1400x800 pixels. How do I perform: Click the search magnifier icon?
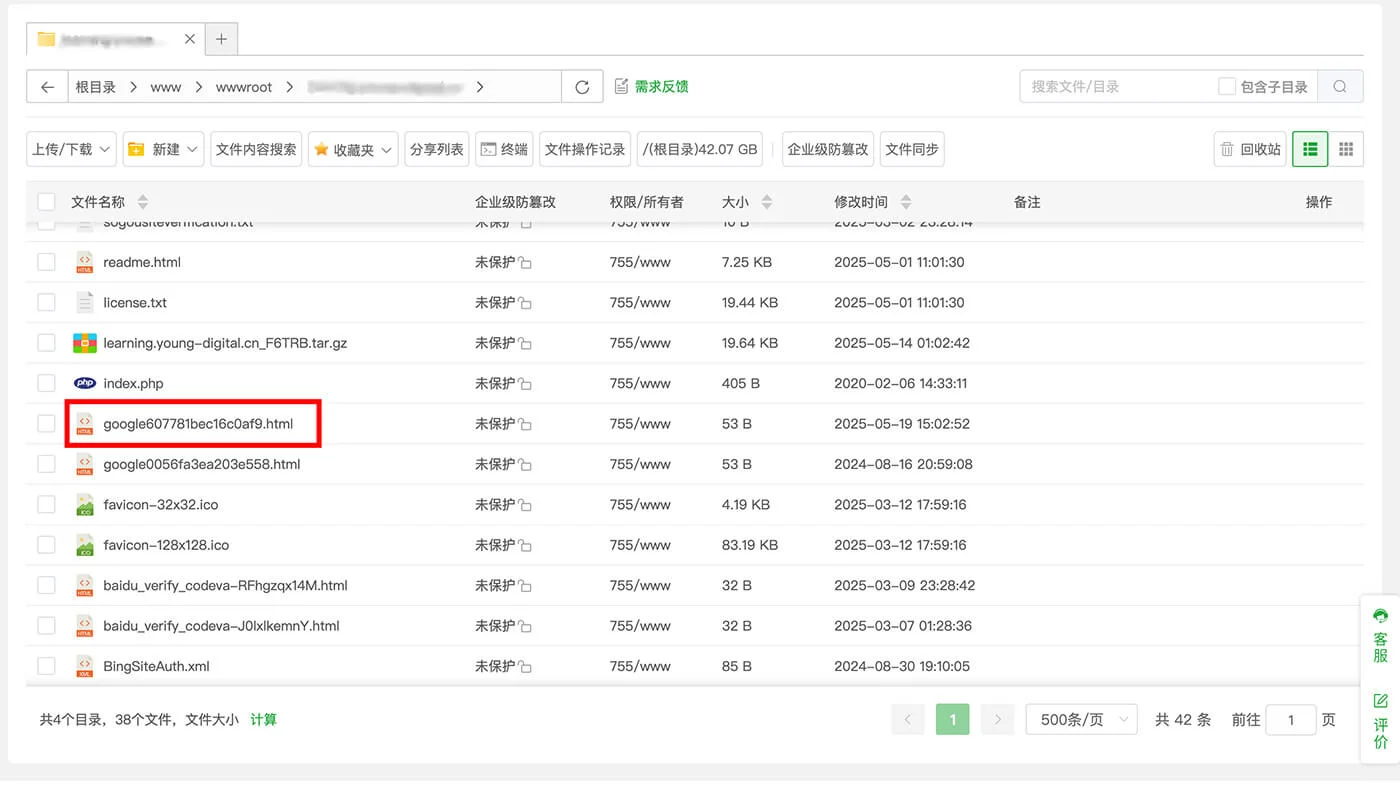click(1340, 86)
